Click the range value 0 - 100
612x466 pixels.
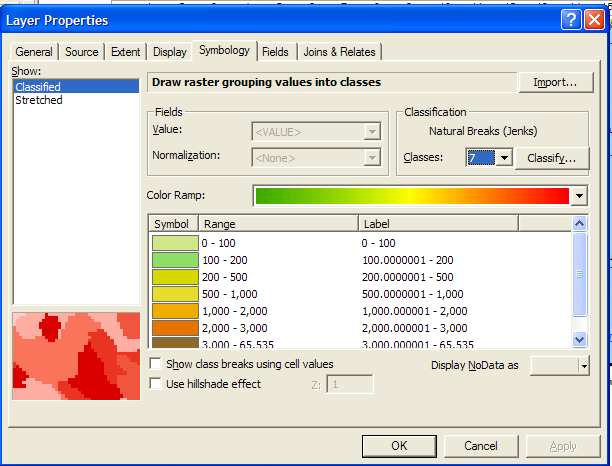[x=219, y=243]
